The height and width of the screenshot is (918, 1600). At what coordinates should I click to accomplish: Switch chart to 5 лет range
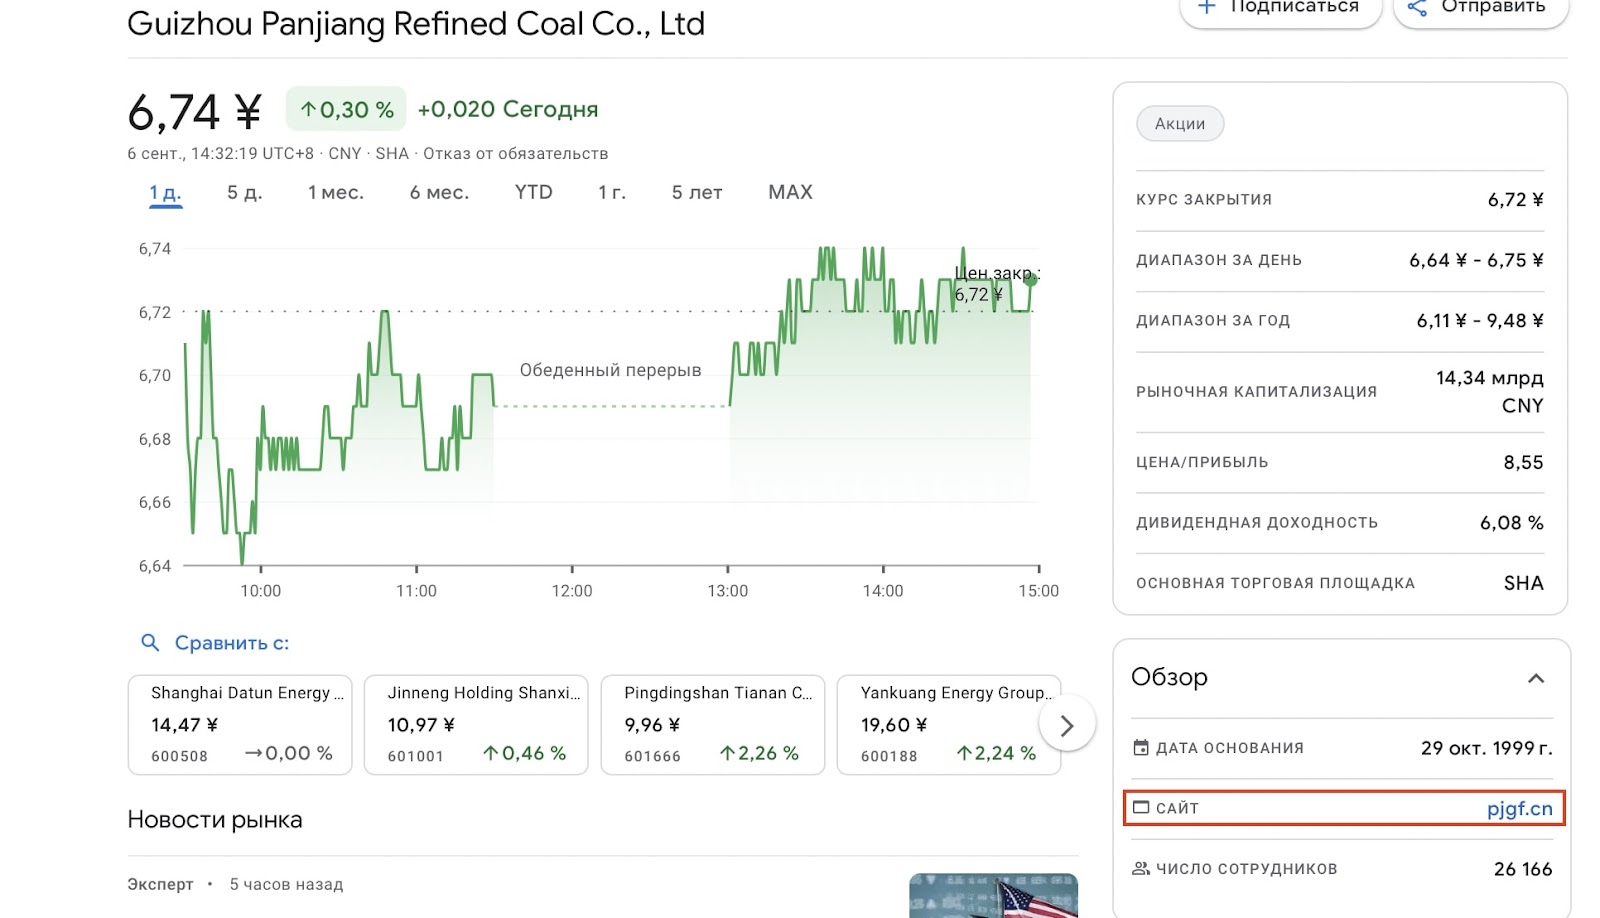pyautogui.click(x=697, y=192)
